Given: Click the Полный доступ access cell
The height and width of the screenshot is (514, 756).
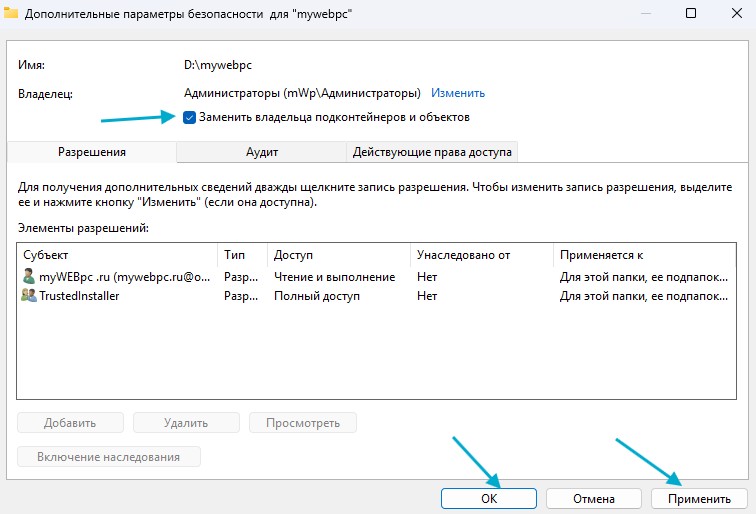Looking at the screenshot, I should tap(317, 296).
